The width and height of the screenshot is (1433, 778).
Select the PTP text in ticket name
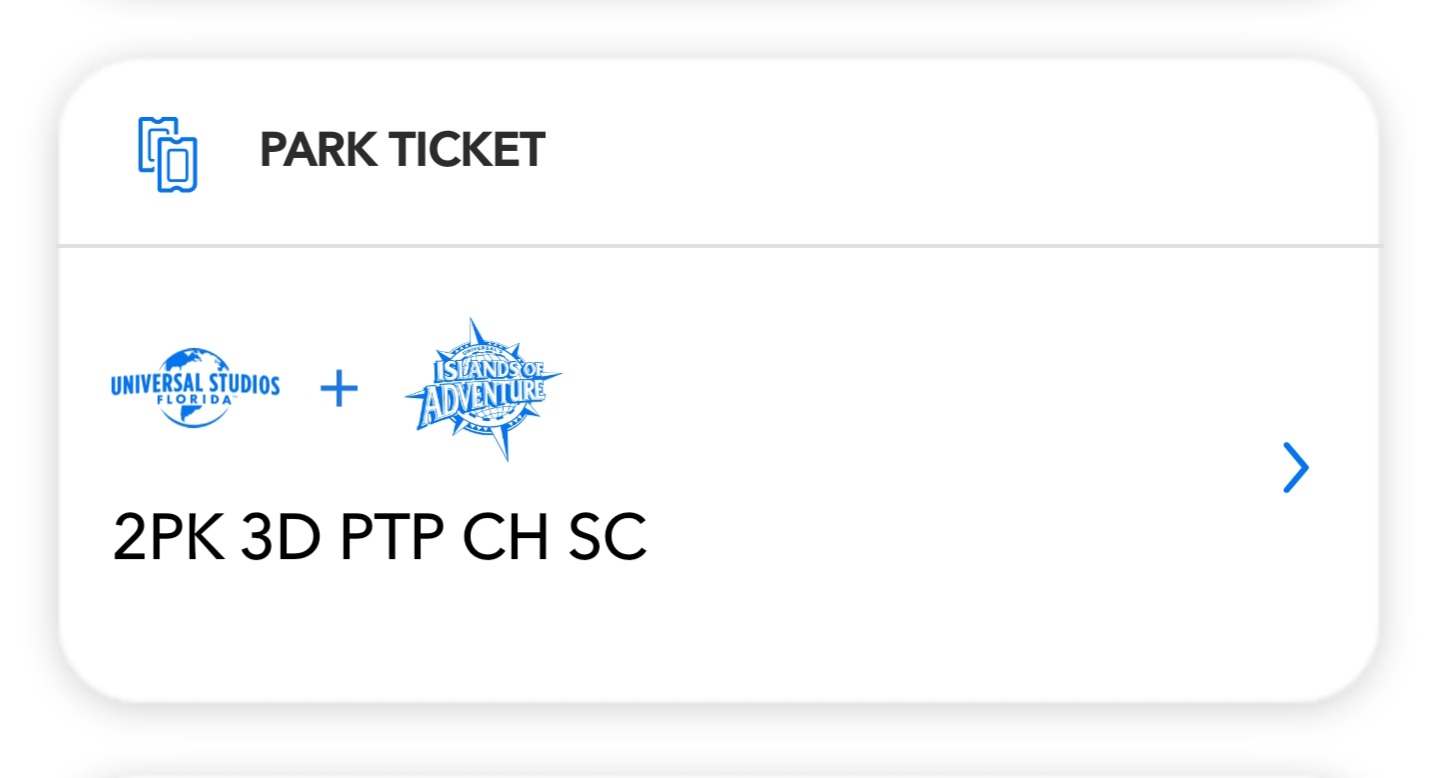391,537
